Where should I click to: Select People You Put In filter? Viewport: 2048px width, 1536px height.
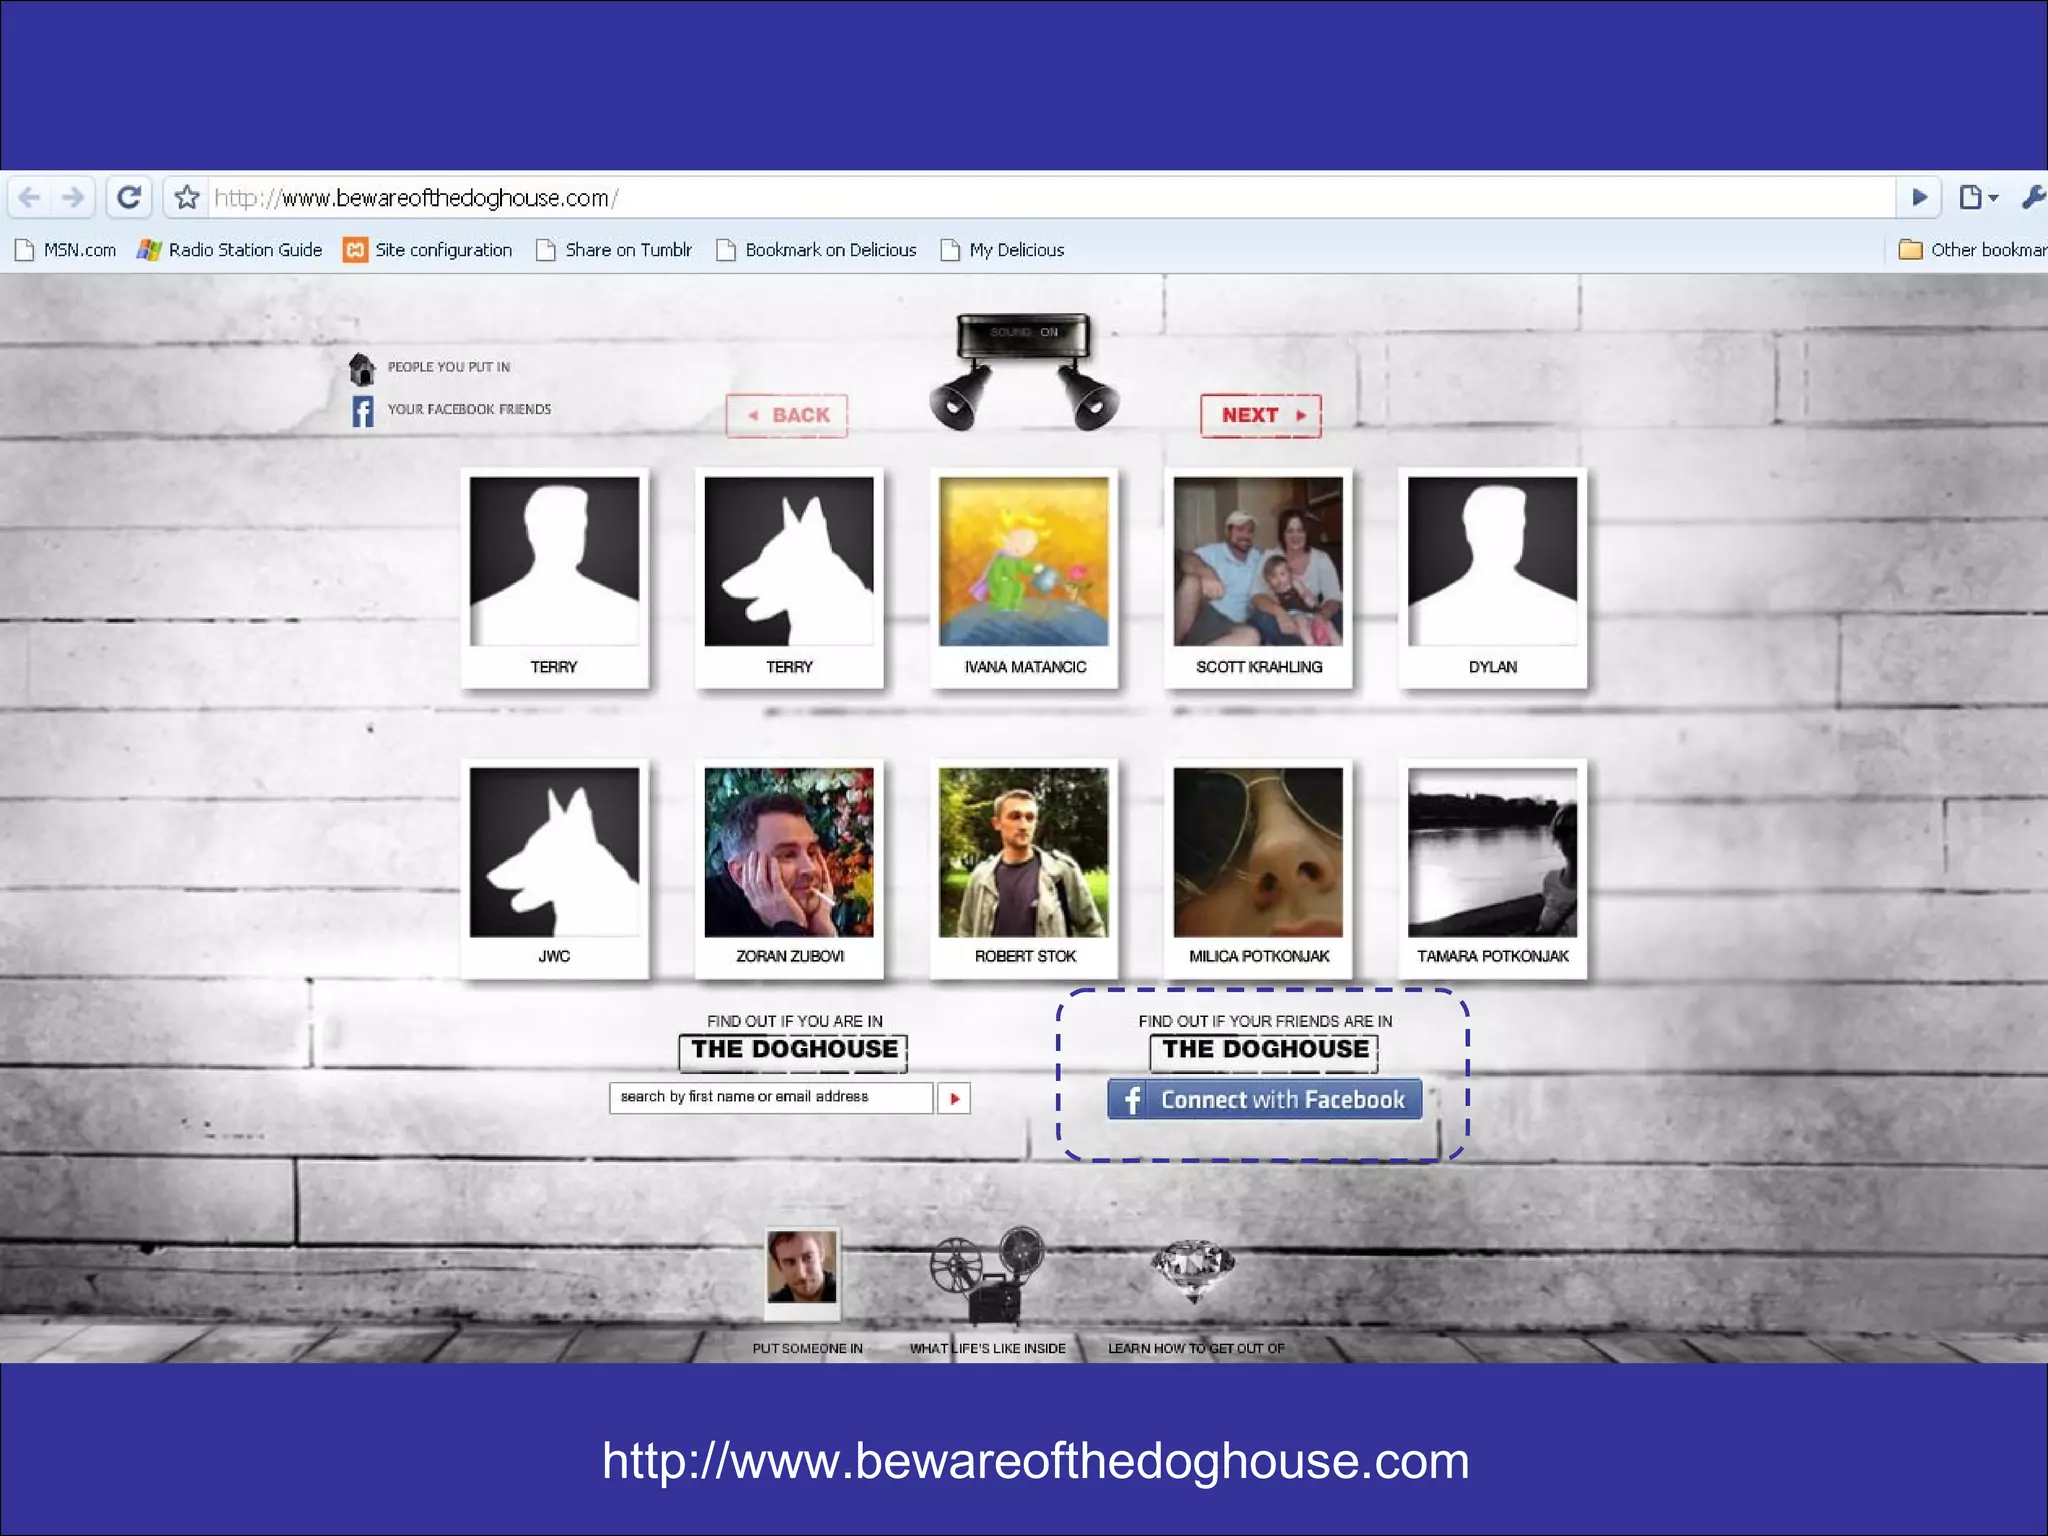coord(449,367)
